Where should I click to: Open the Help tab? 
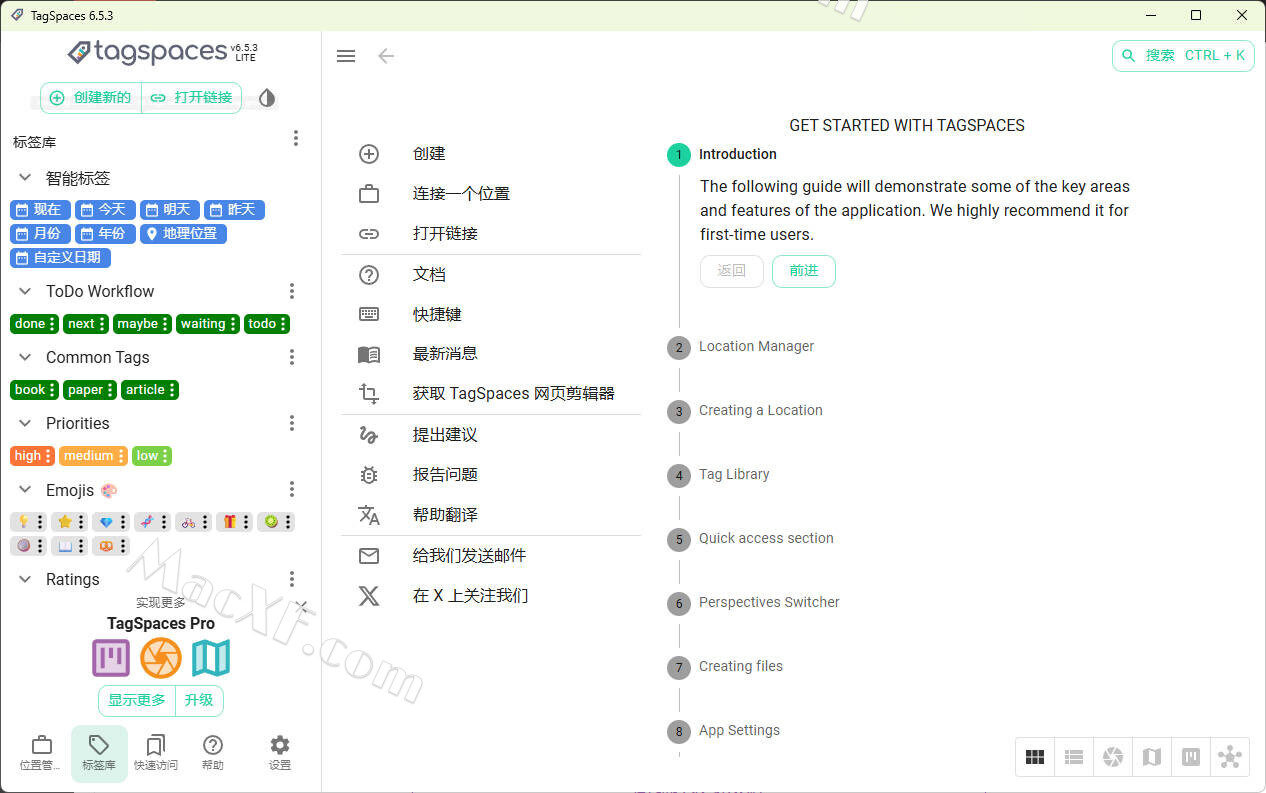click(213, 753)
